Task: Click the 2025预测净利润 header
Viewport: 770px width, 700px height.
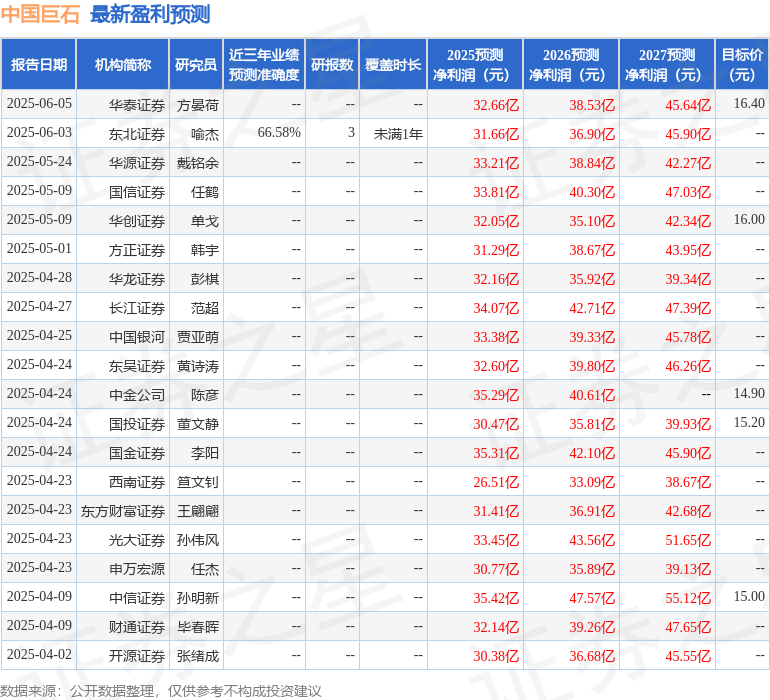Action: tap(475, 65)
